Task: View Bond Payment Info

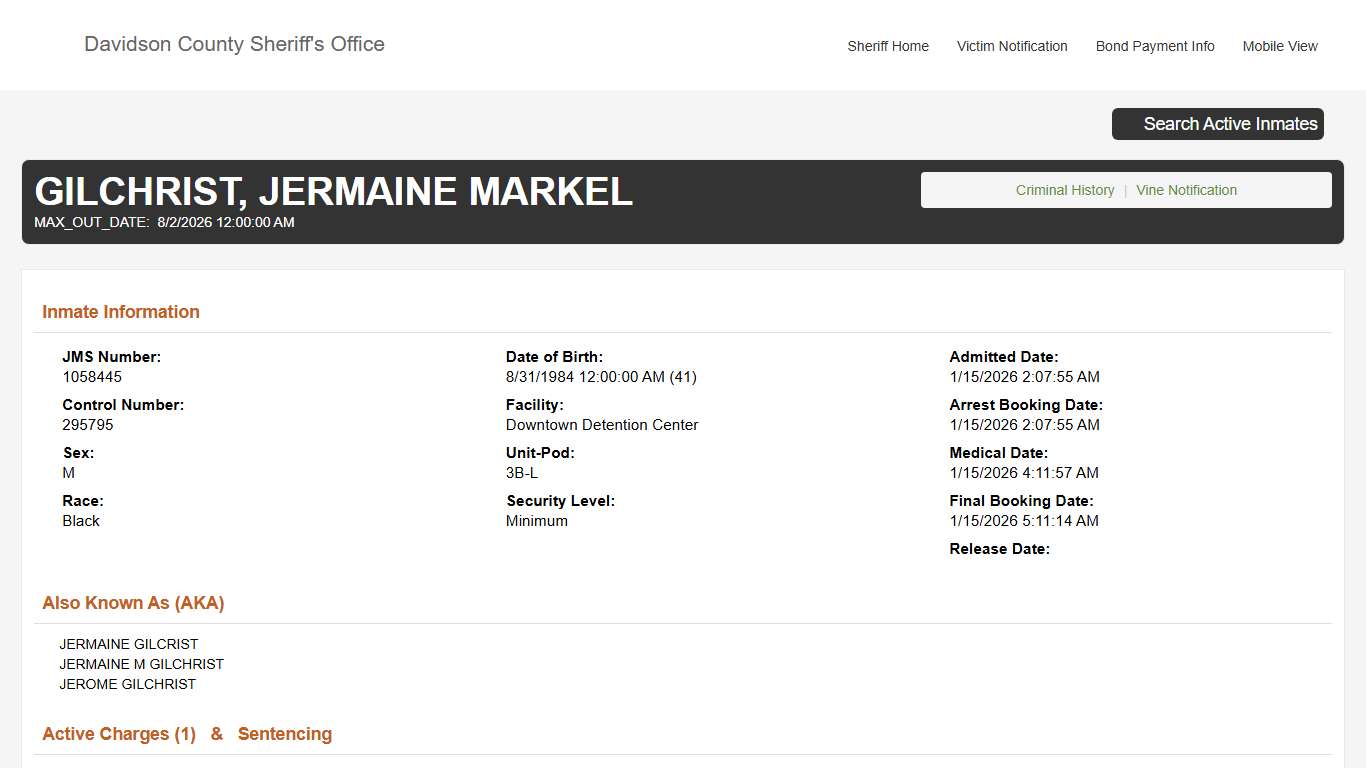Action: pyautogui.click(x=1155, y=46)
